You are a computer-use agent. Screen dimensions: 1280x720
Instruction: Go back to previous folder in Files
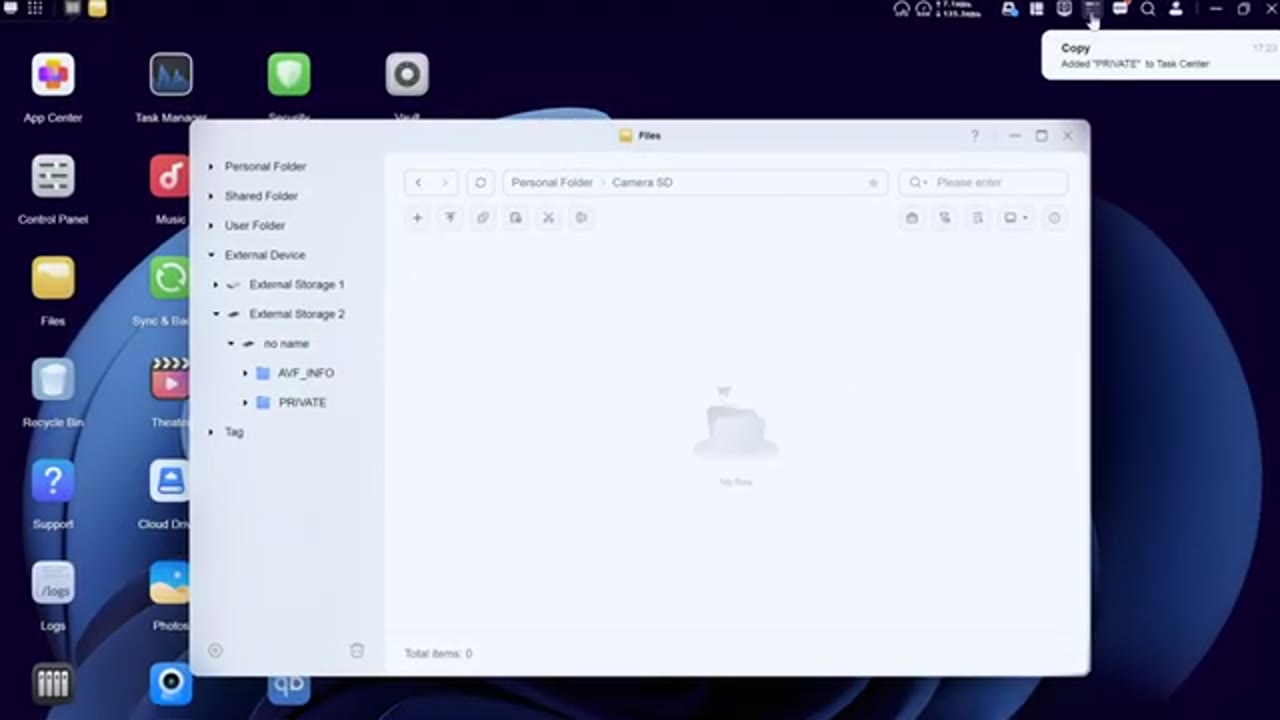pyautogui.click(x=418, y=183)
